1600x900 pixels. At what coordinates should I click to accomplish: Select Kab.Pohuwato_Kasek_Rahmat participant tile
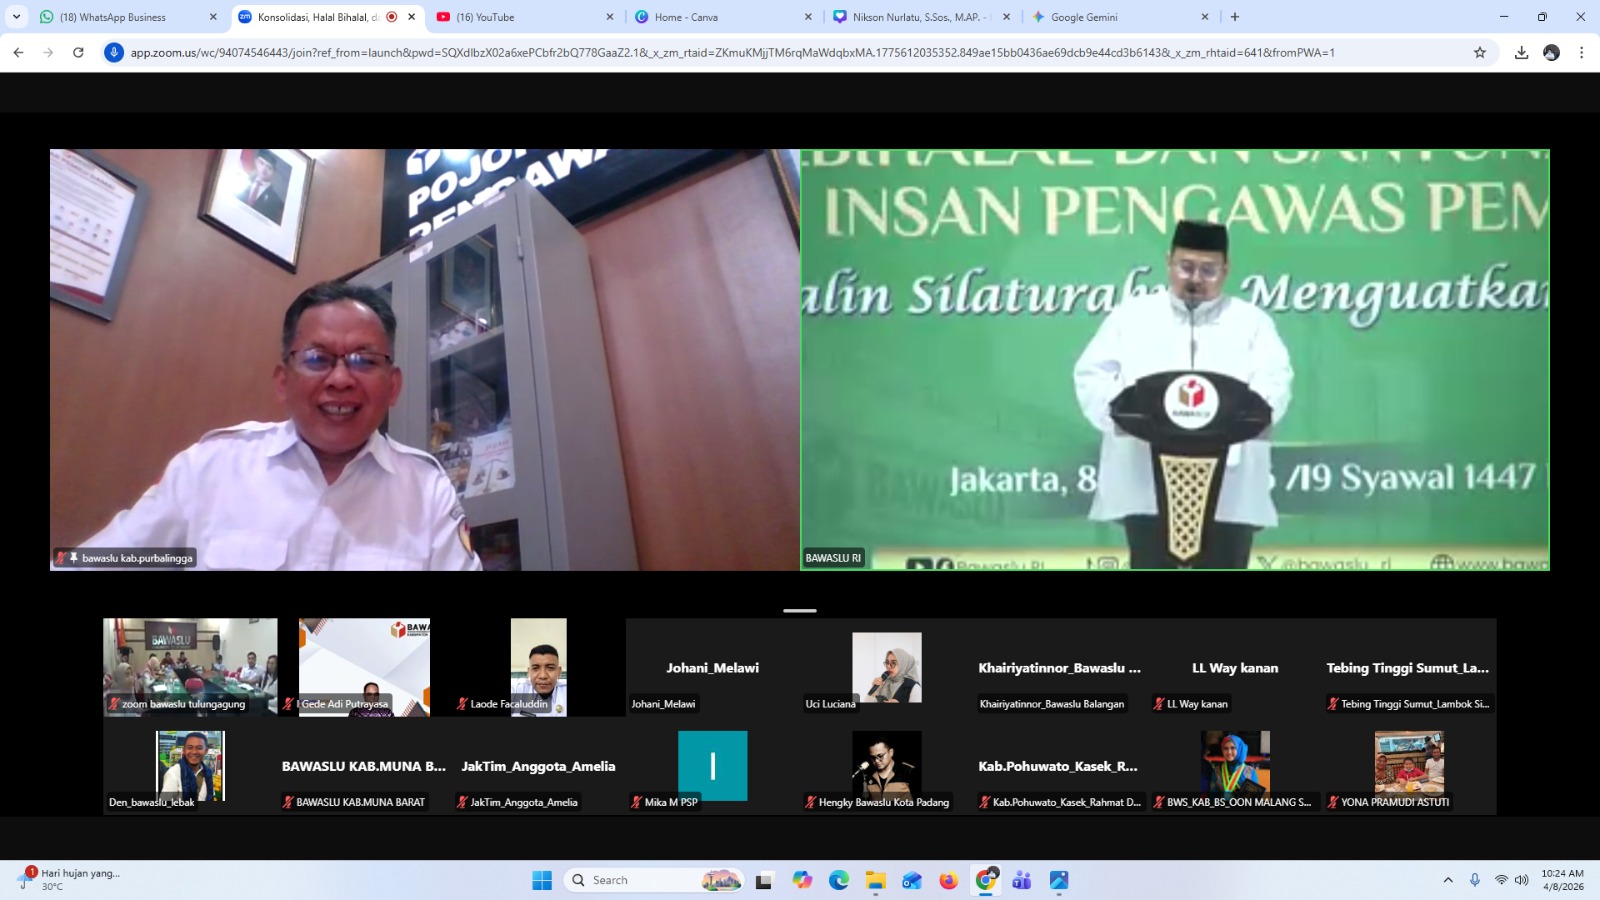coord(1061,765)
